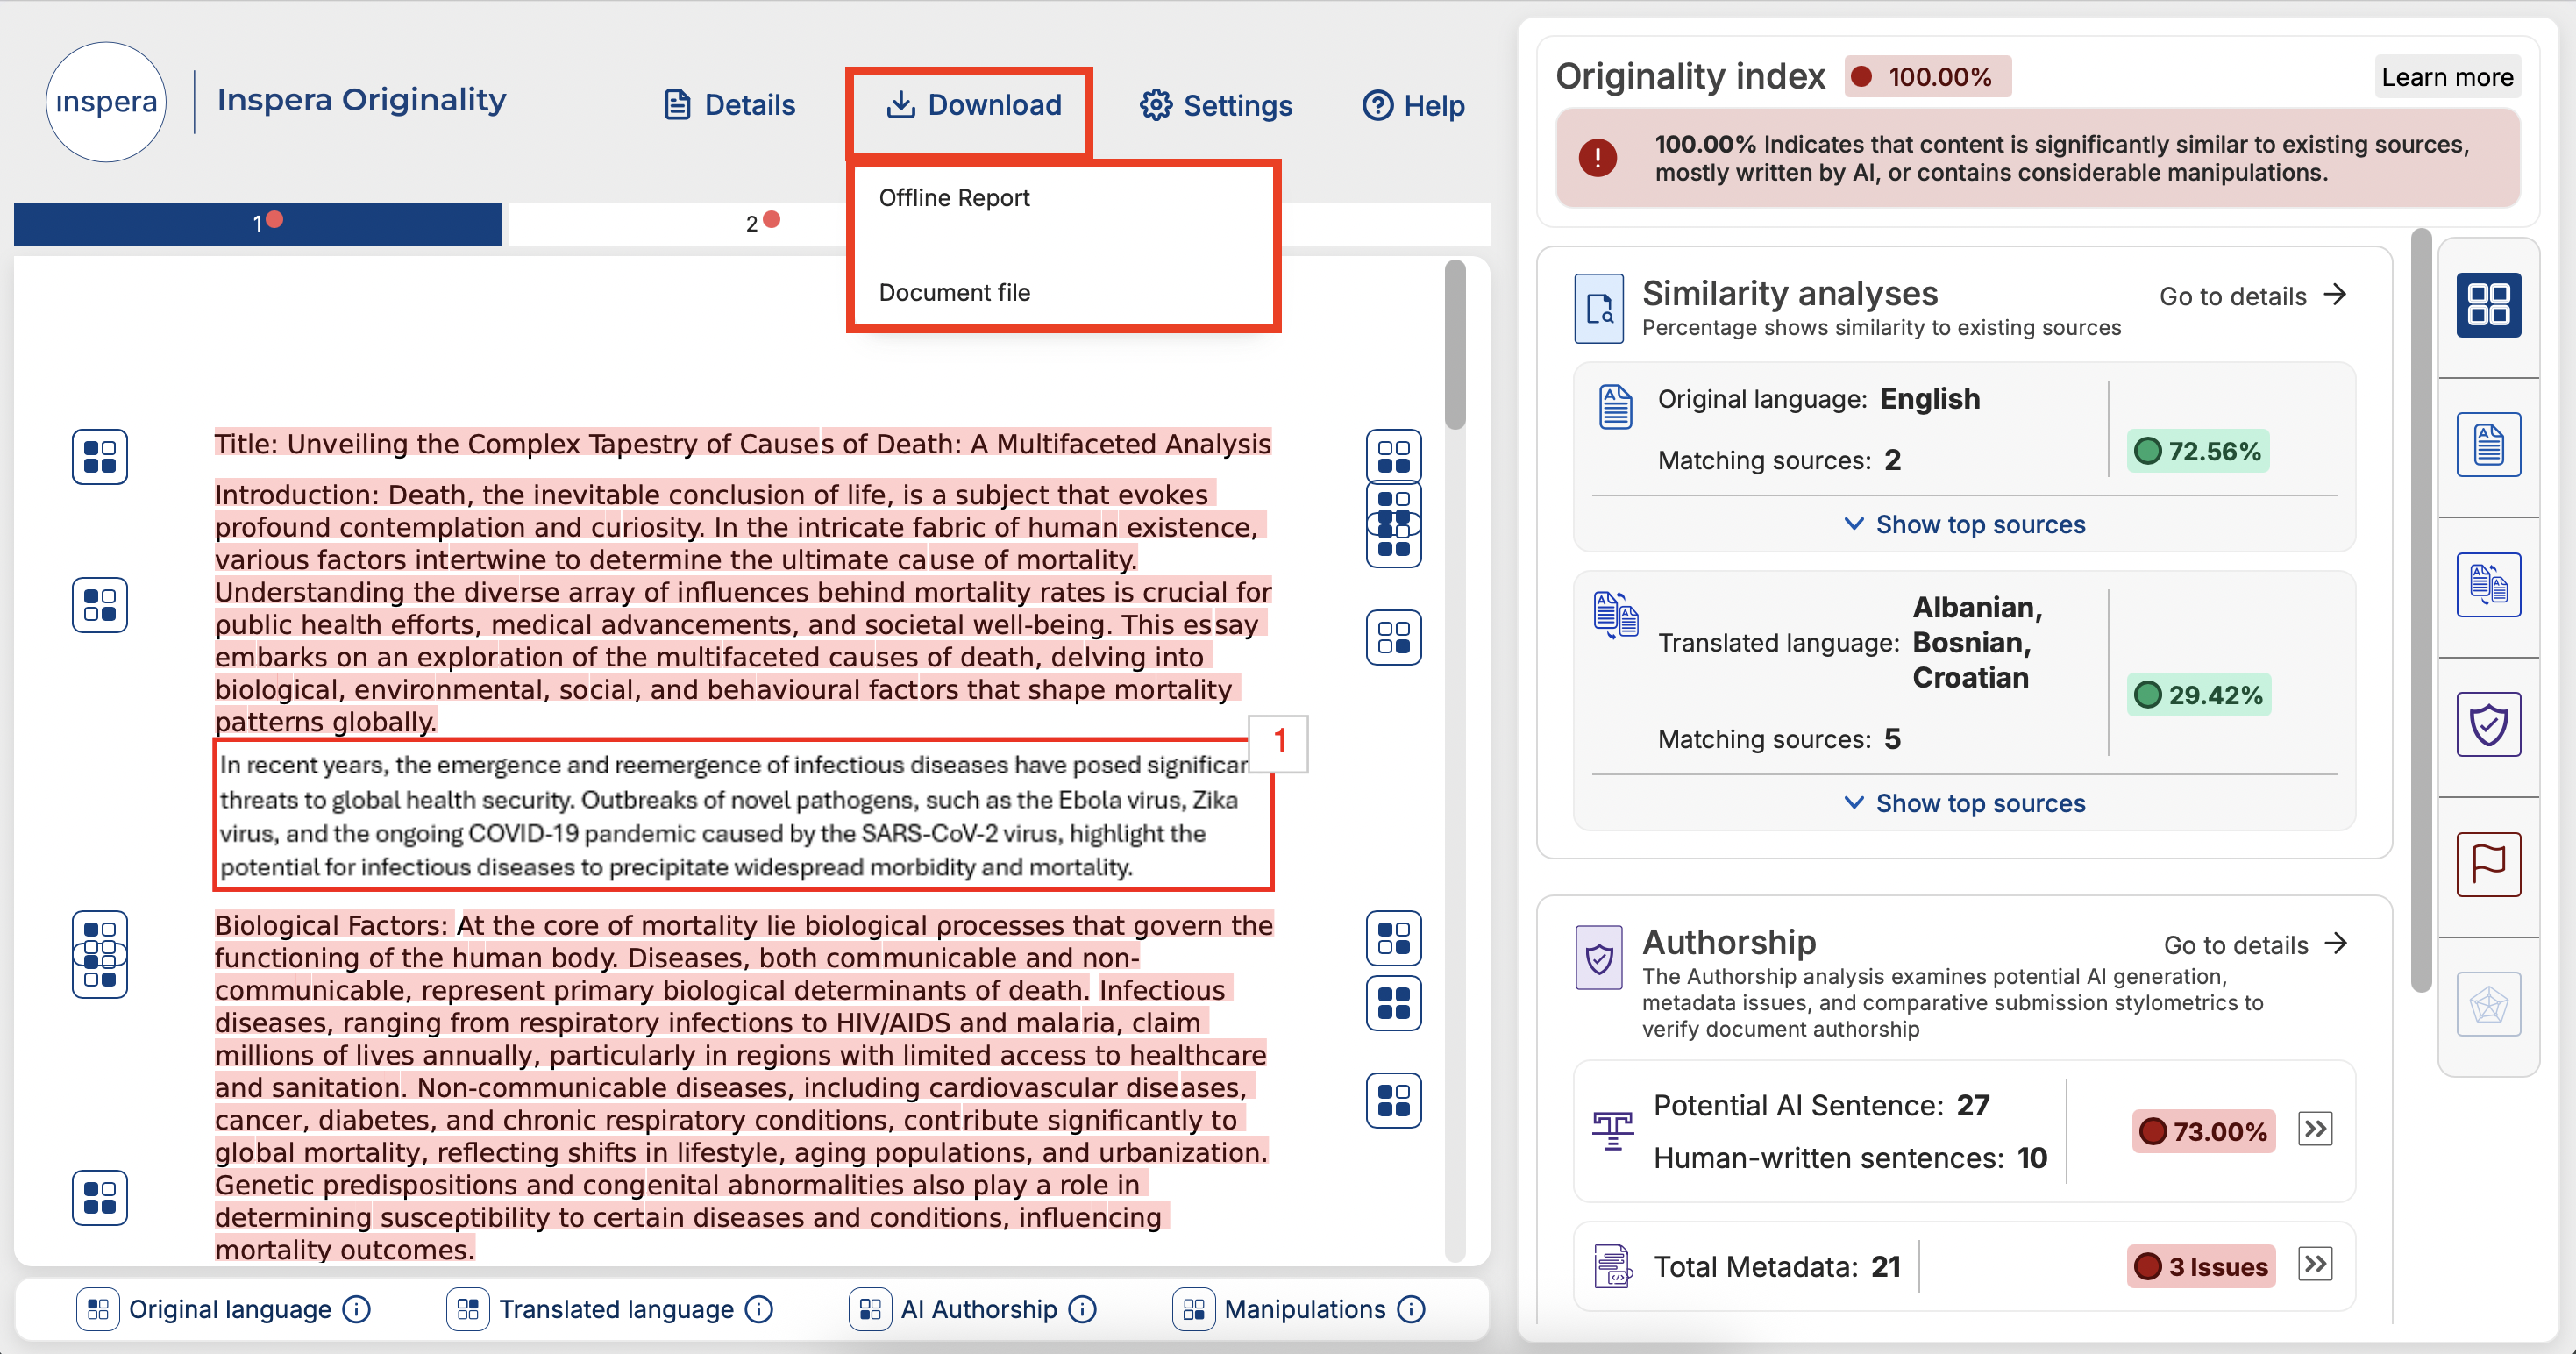Open the Download dropdown
This screenshot has height=1354, width=2576.
tap(973, 105)
